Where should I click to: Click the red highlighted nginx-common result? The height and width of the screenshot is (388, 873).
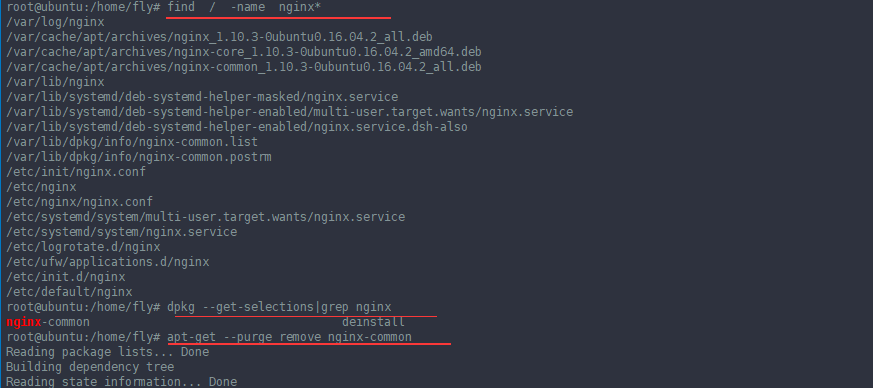point(48,322)
